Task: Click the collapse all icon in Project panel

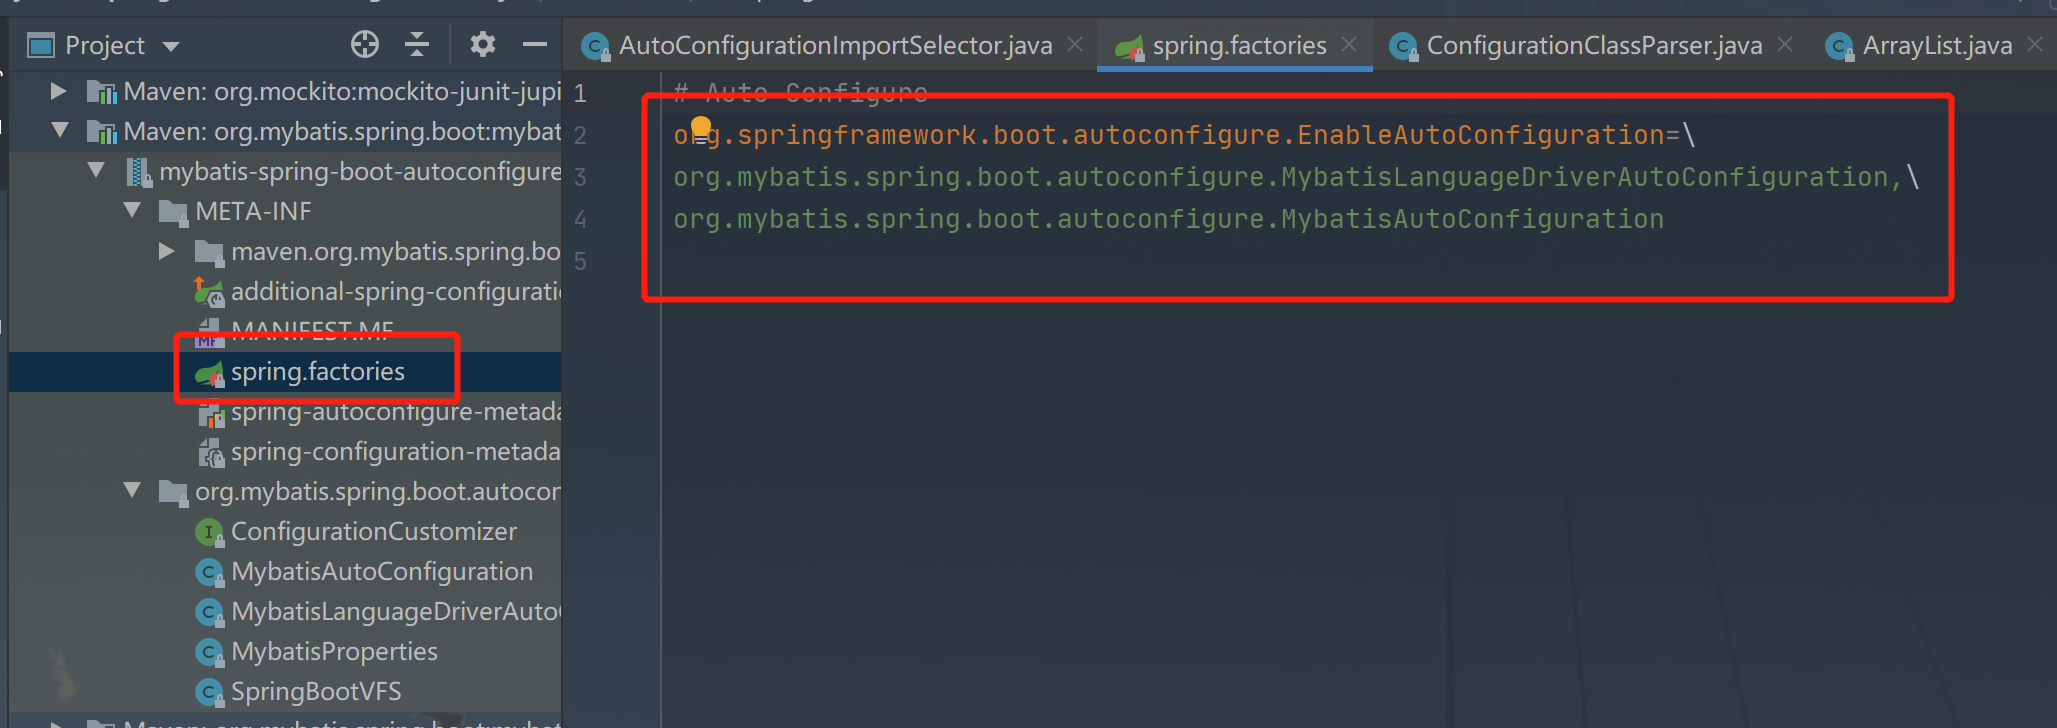Action: (417, 44)
